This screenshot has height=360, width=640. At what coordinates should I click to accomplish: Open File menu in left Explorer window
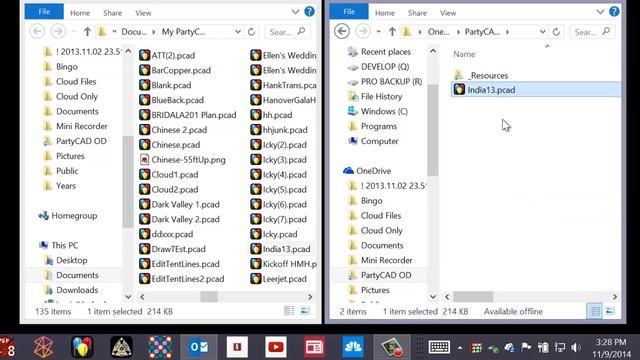point(44,12)
